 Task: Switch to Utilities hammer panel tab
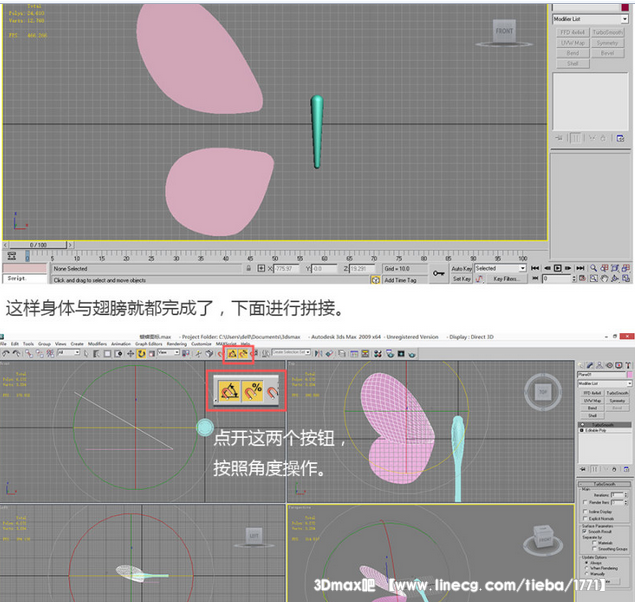[629, 365]
